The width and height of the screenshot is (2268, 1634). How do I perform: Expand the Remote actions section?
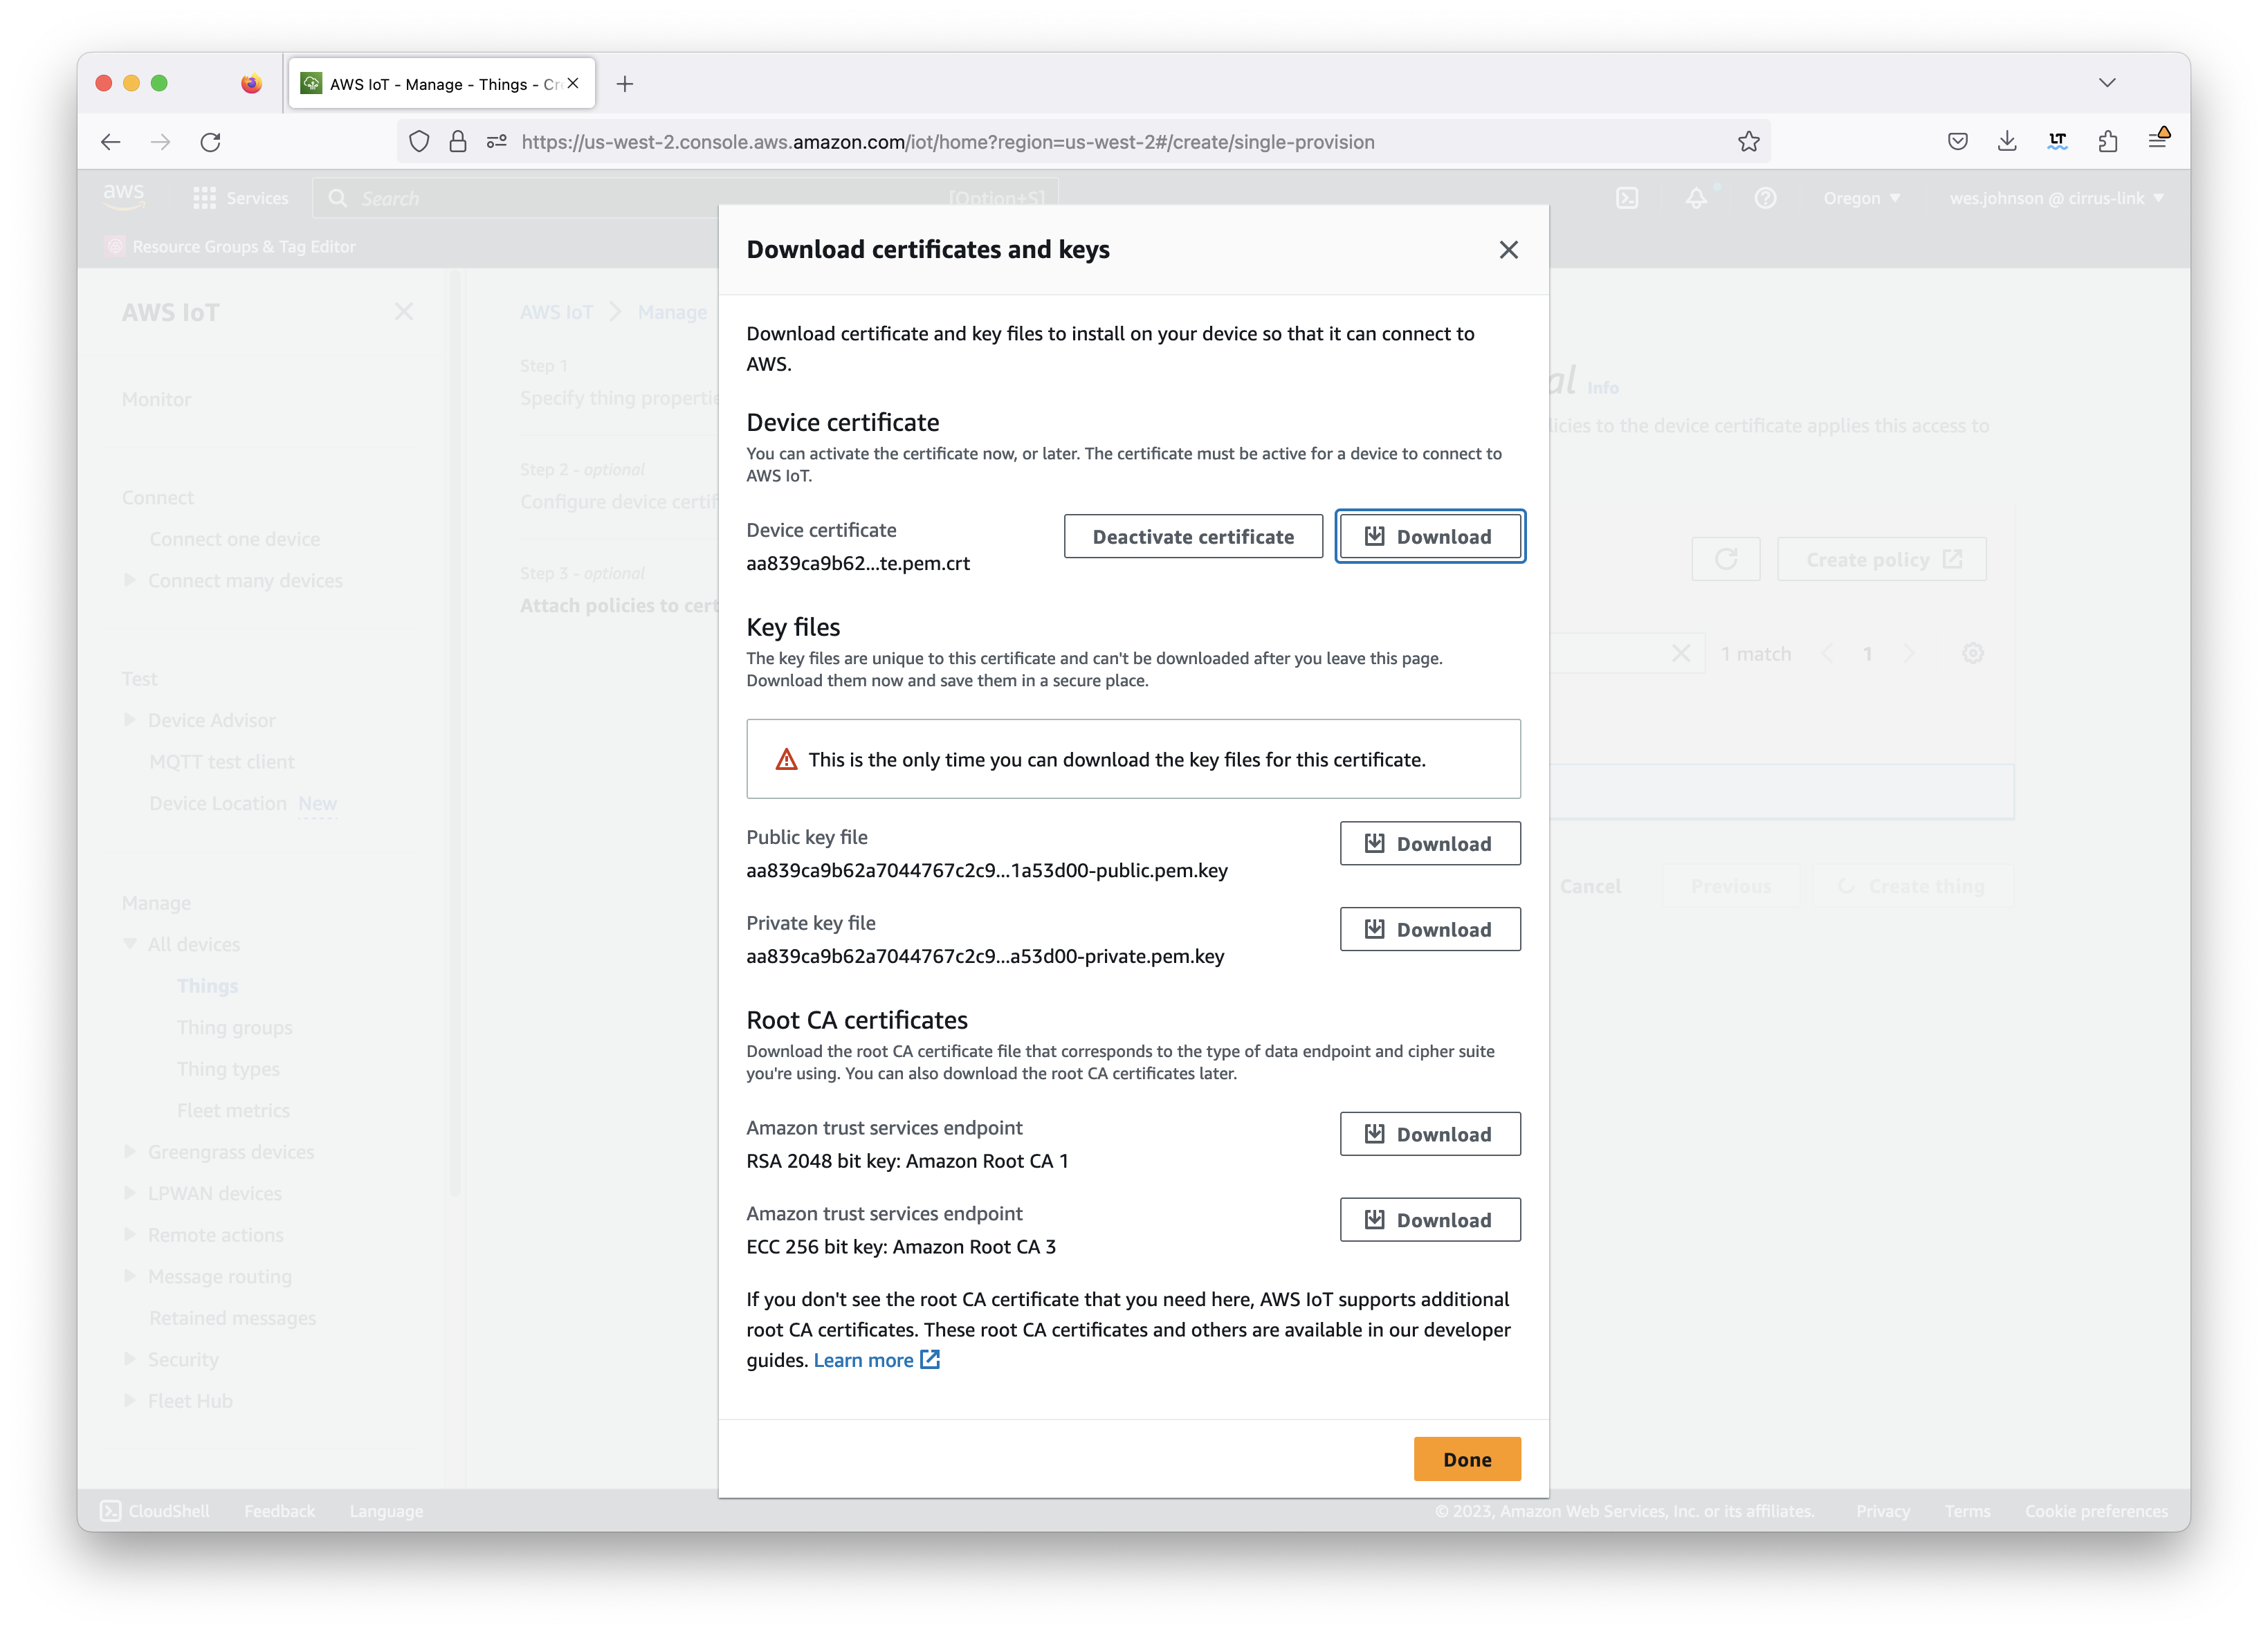tap(129, 1235)
